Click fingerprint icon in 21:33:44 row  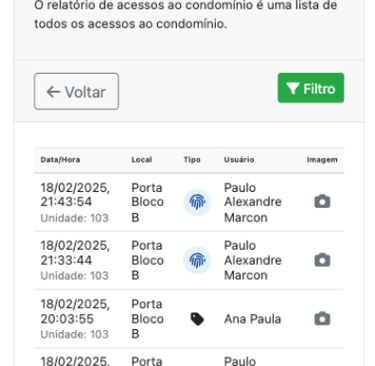point(197,260)
